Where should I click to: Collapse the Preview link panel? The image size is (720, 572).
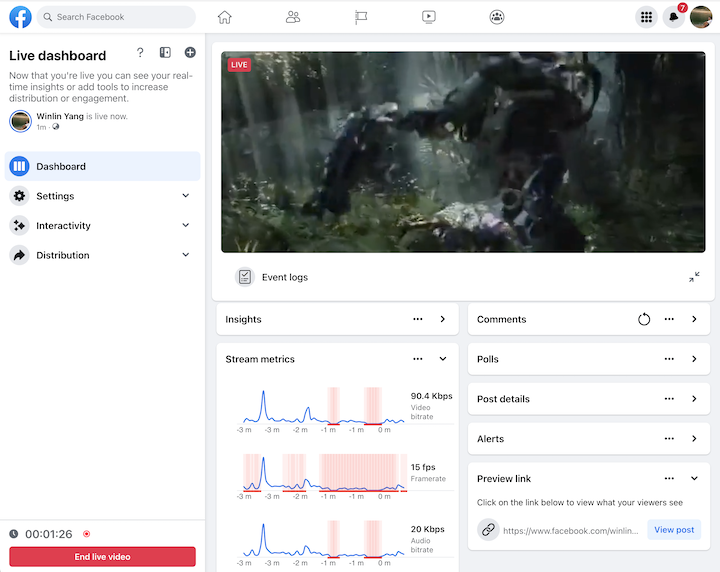point(694,478)
